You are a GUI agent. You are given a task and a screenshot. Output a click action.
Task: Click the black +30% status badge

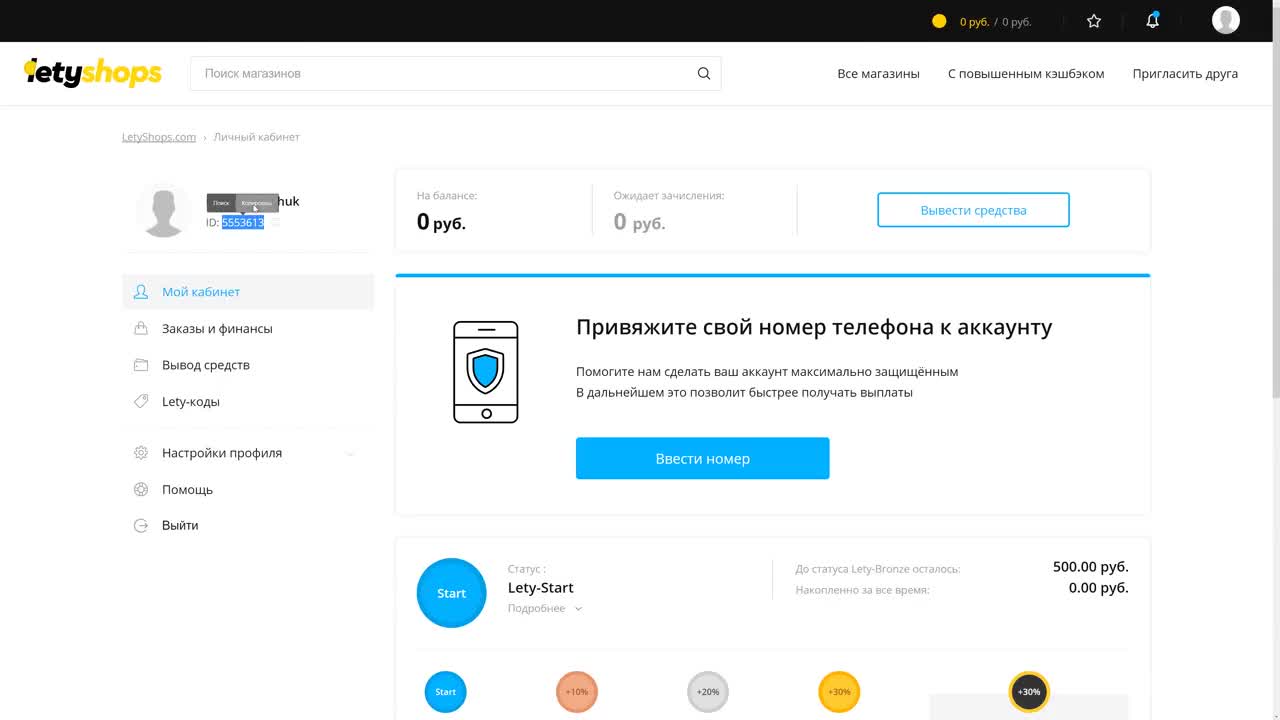(x=1028, y=691)
